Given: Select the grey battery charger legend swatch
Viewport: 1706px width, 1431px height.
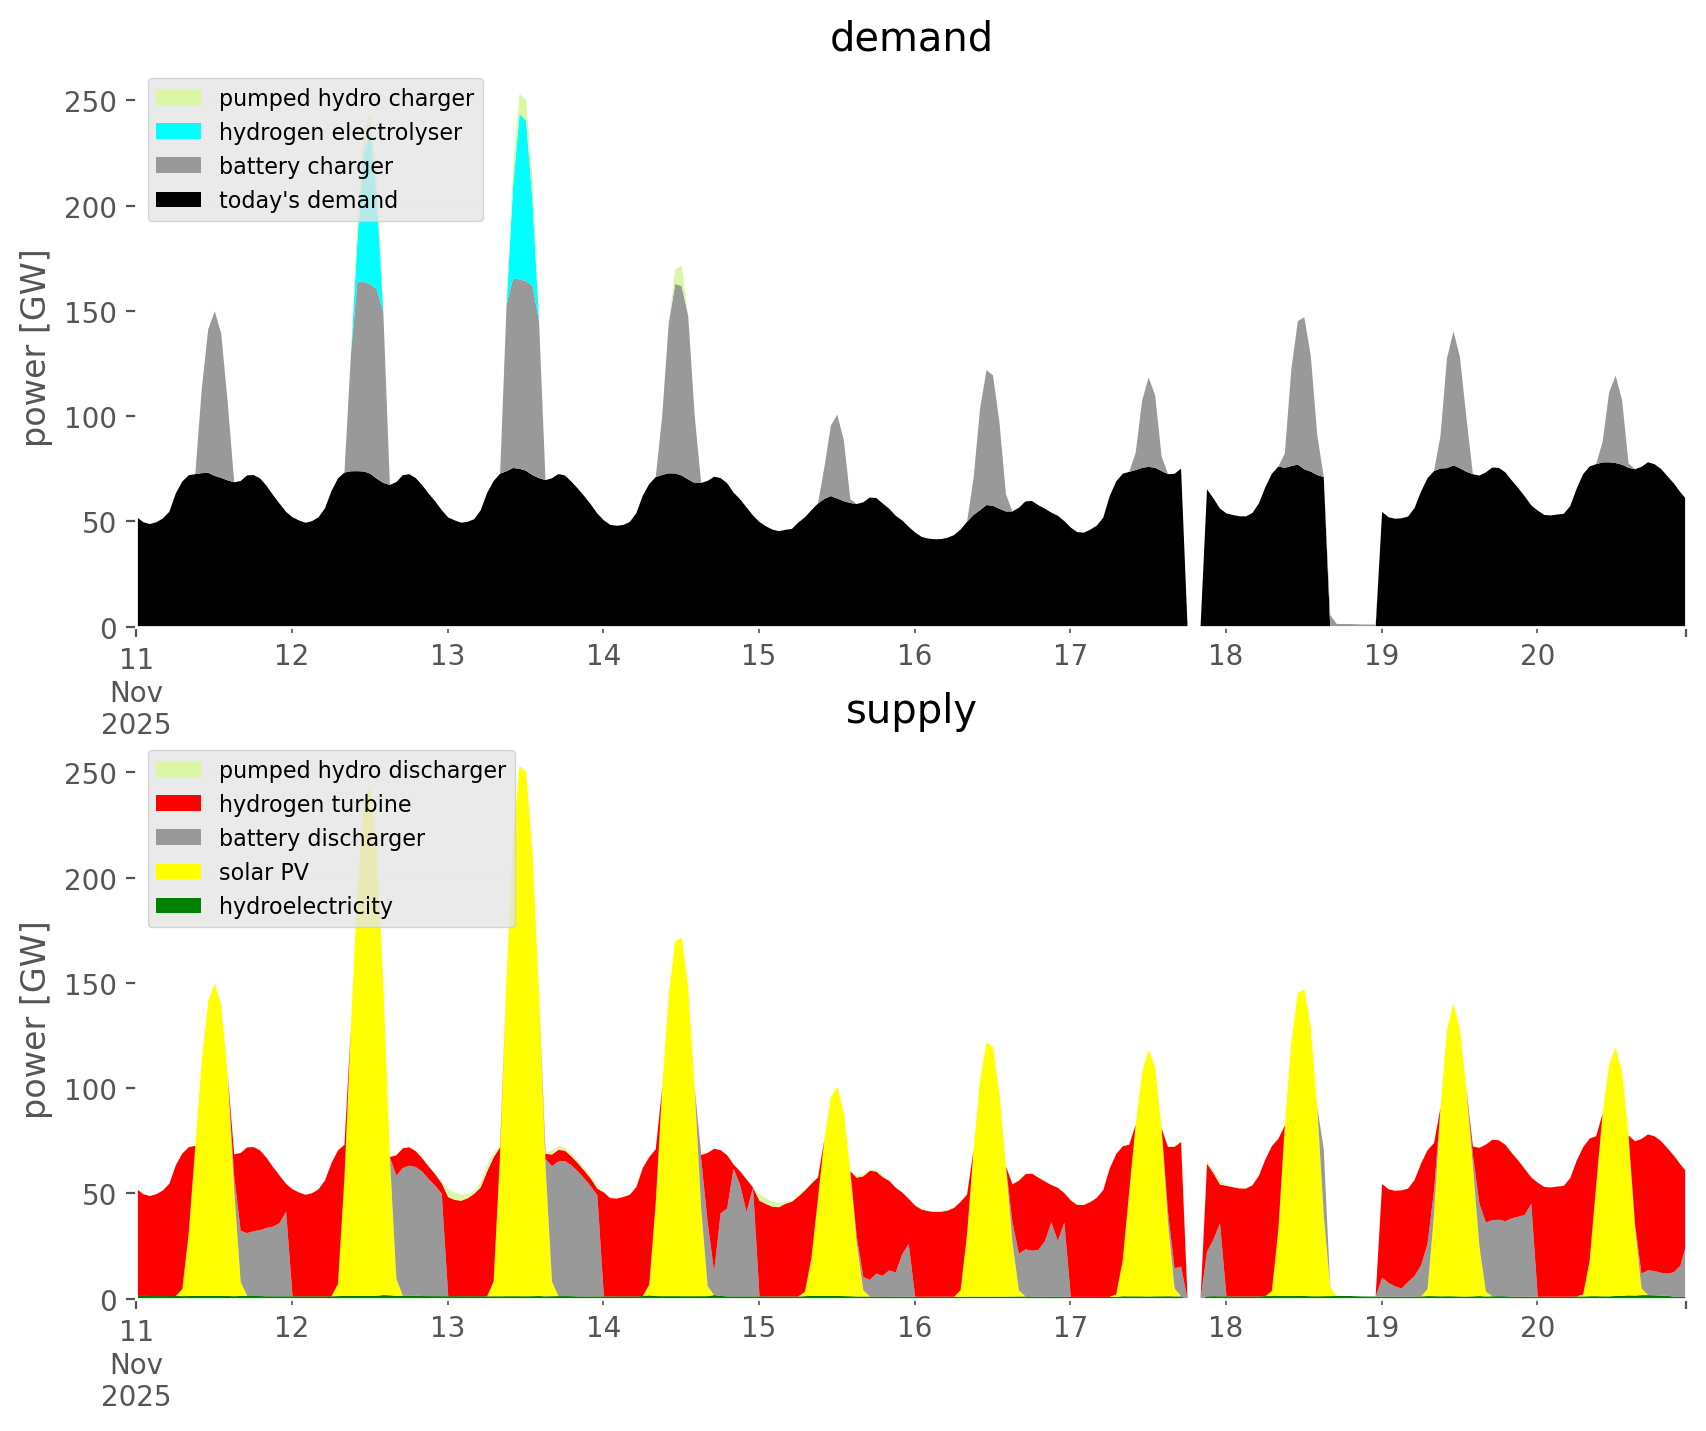Looking at the screenshot, I should (179, 166).
